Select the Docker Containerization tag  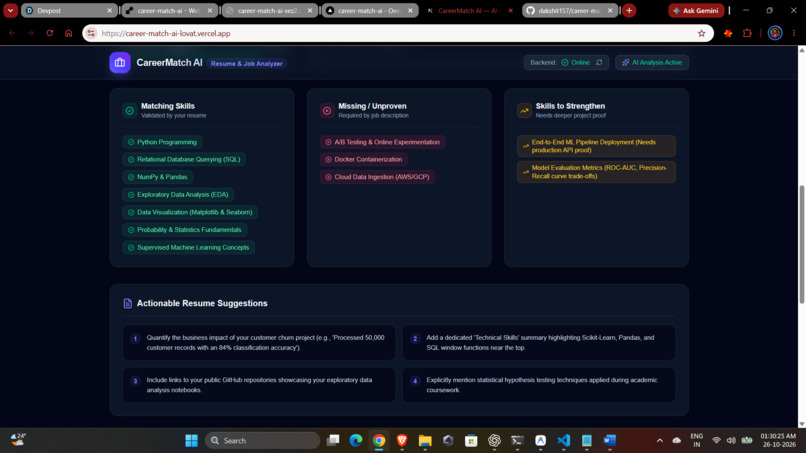pyautogui.click(x=364, y=159)
